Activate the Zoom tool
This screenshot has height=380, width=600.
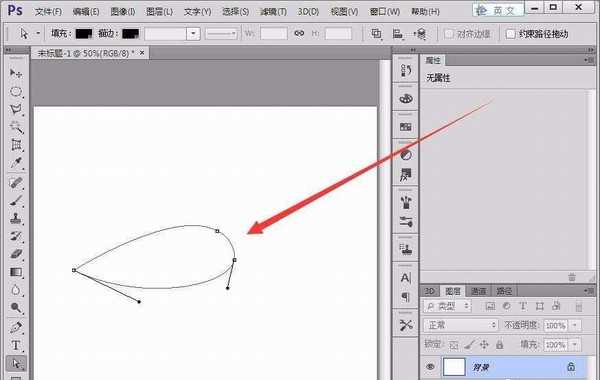[16, 308]
